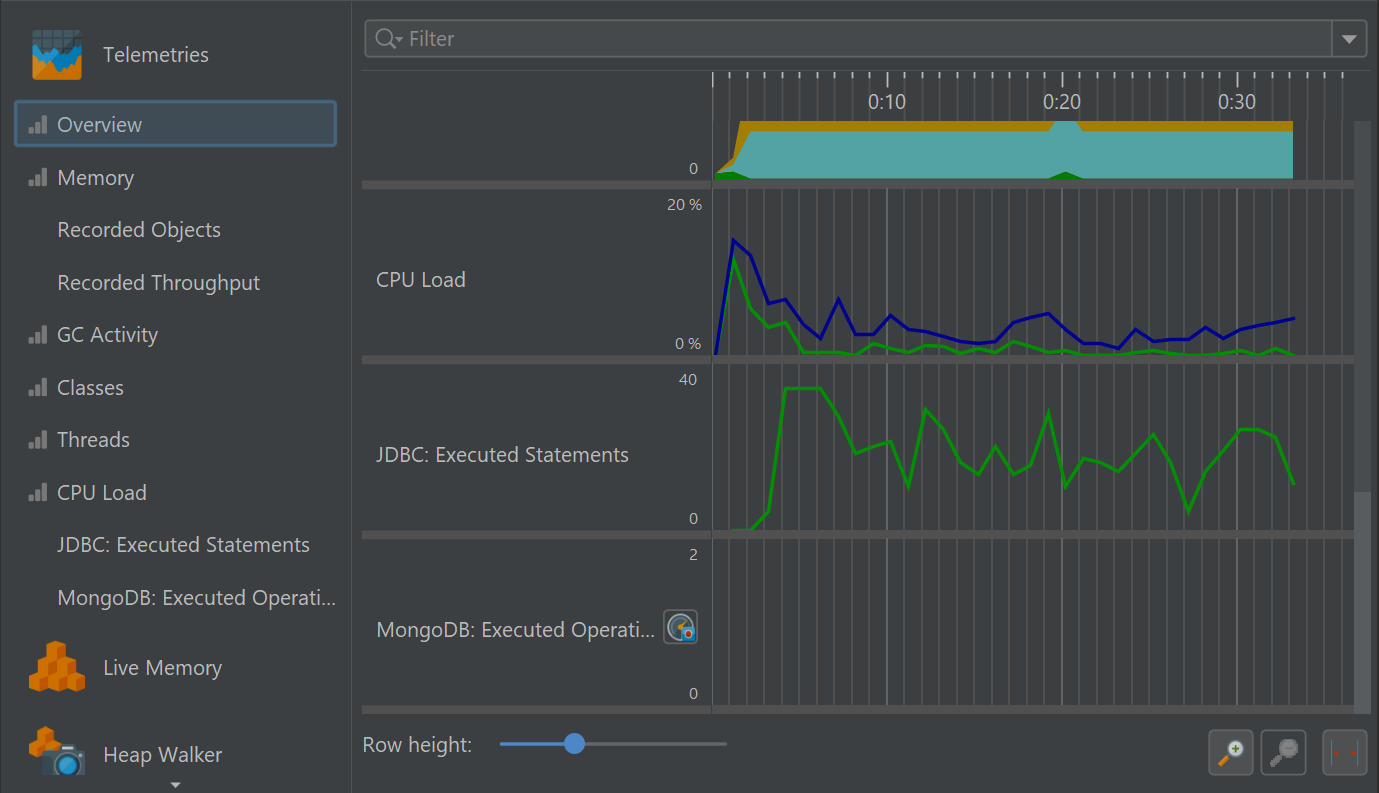
Task: Click the magnifier icon in the Filter box
Action: coord(386,39)
